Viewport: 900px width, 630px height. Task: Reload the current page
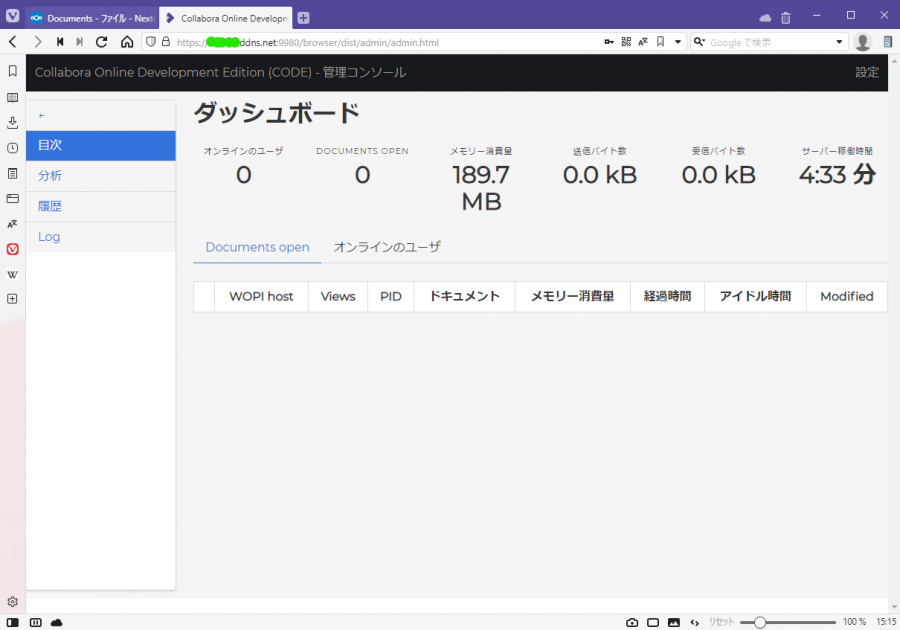101,42
